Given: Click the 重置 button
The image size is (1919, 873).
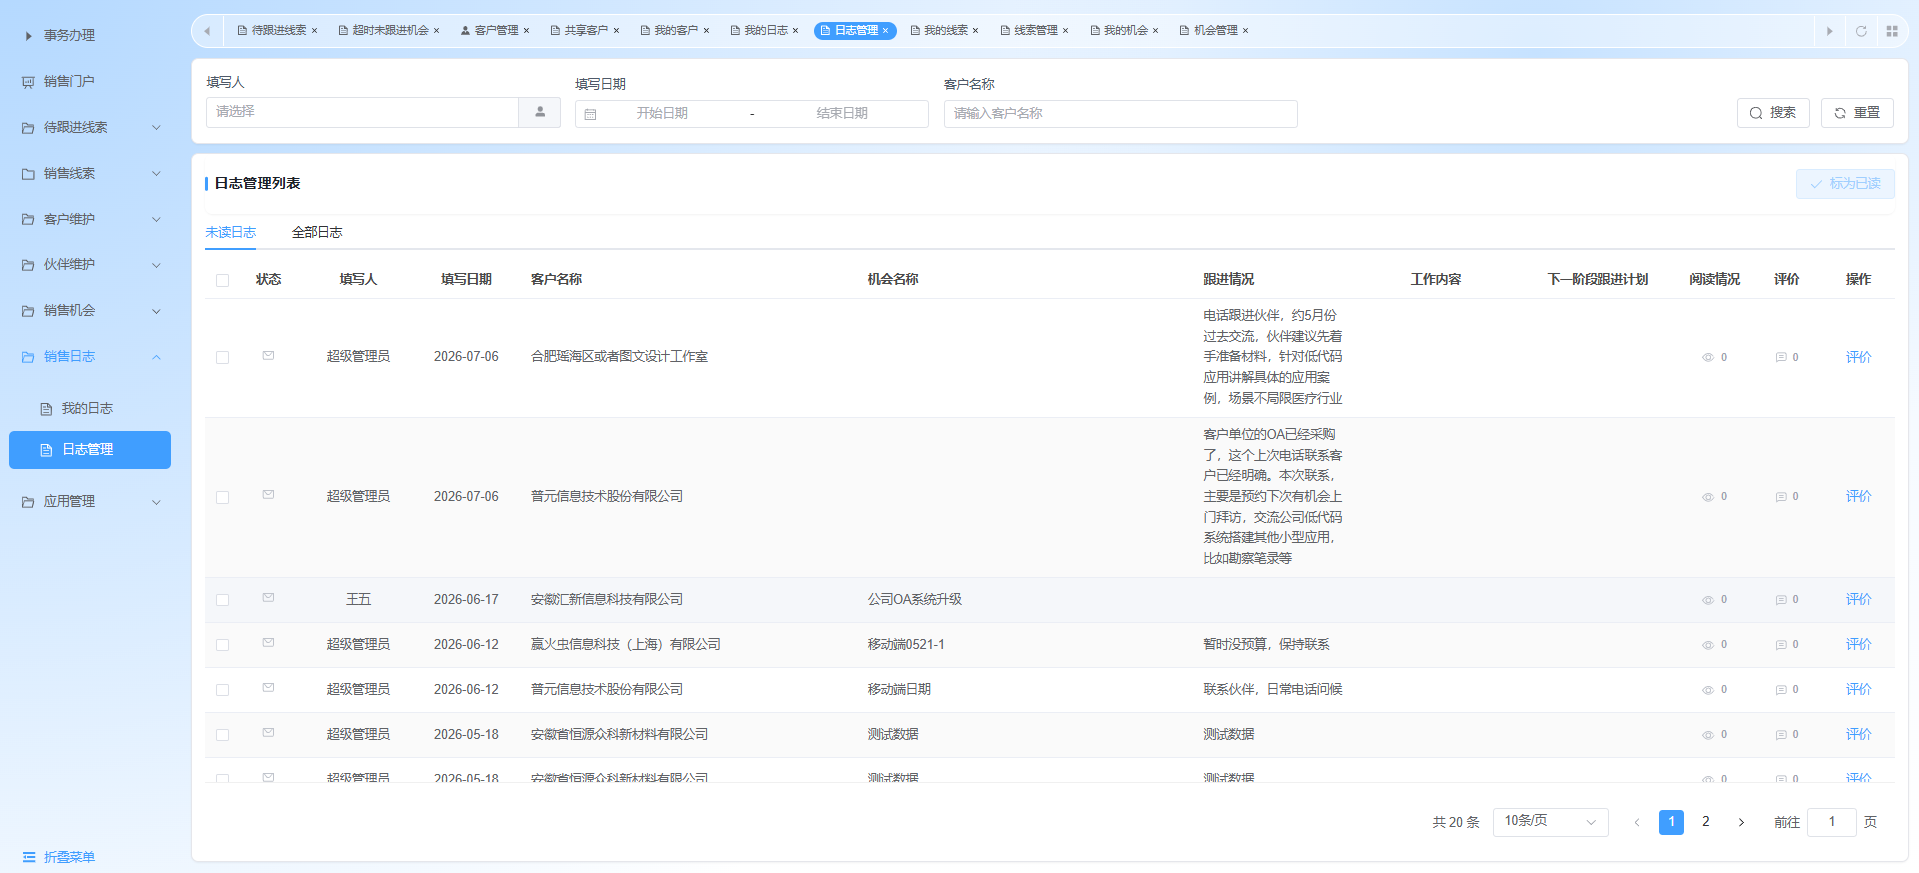Looking at the screenshot, I should 1857,113.
